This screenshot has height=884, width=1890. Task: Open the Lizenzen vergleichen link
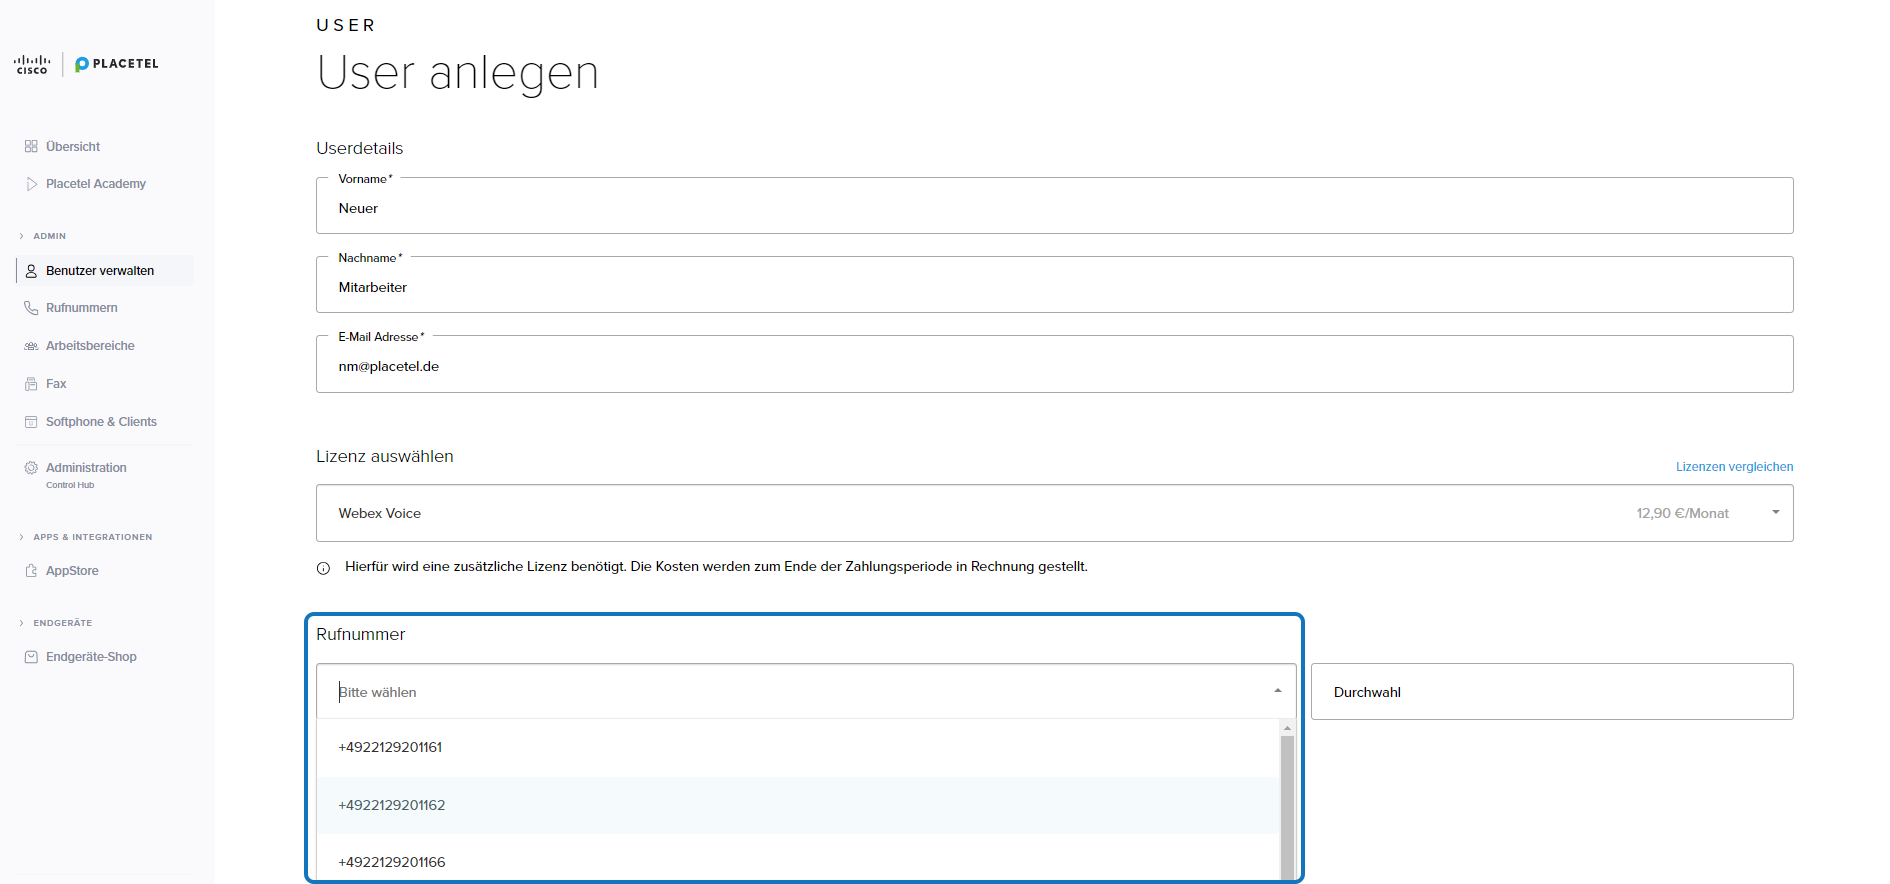click(x=1734, y=467)
